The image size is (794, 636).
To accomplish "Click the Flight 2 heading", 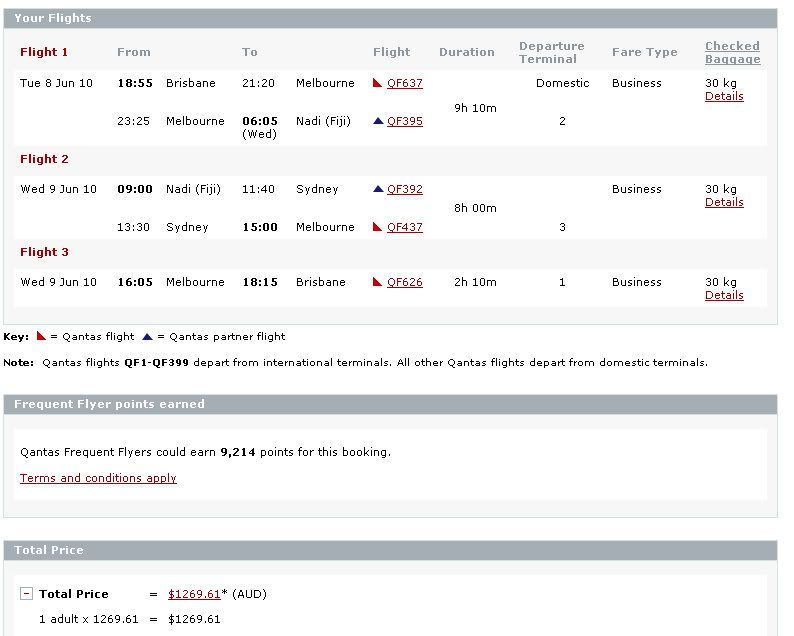I will point(44,159).
